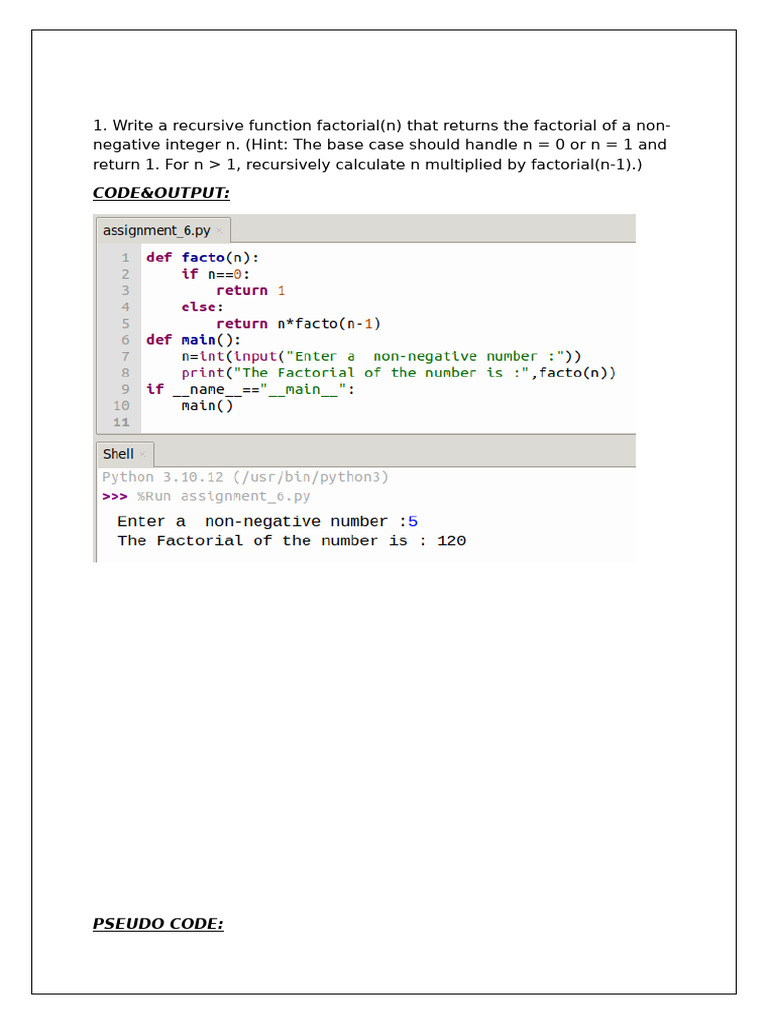Click line number 6 in the gutter

(125, 340)
